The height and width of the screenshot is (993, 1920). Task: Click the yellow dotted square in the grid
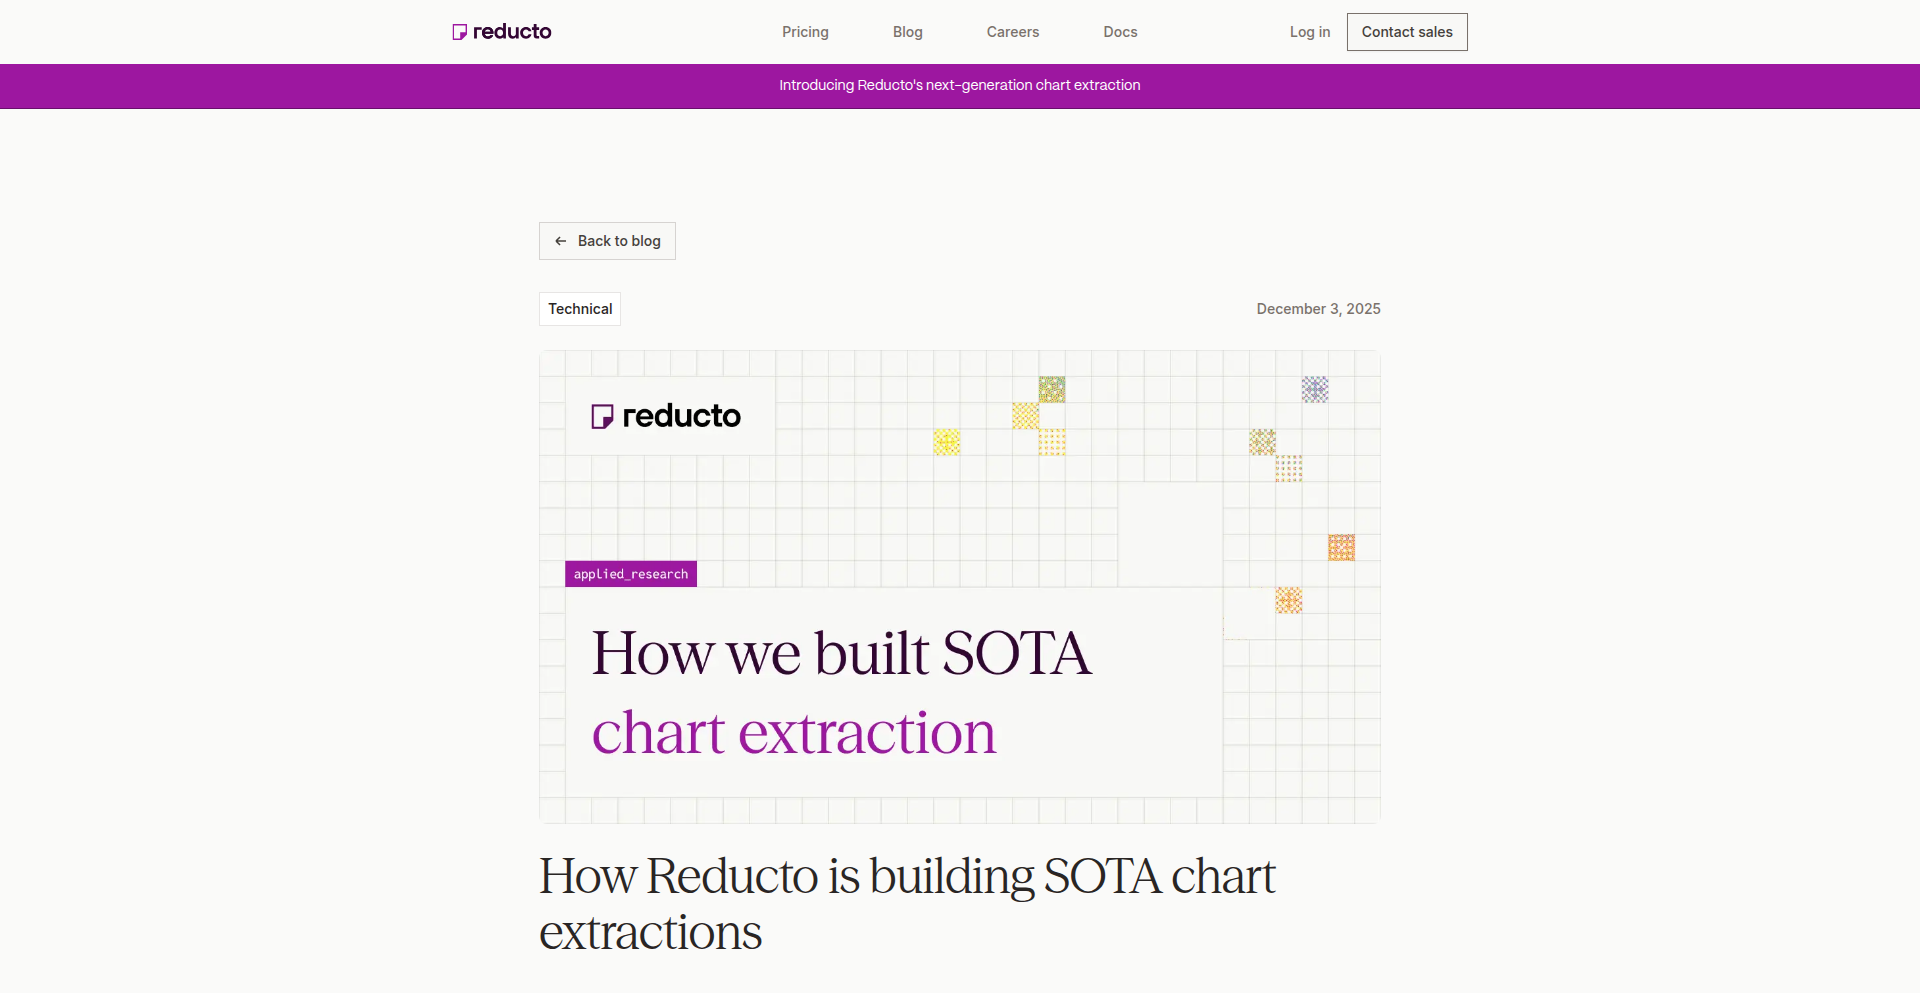pos(946,442)
